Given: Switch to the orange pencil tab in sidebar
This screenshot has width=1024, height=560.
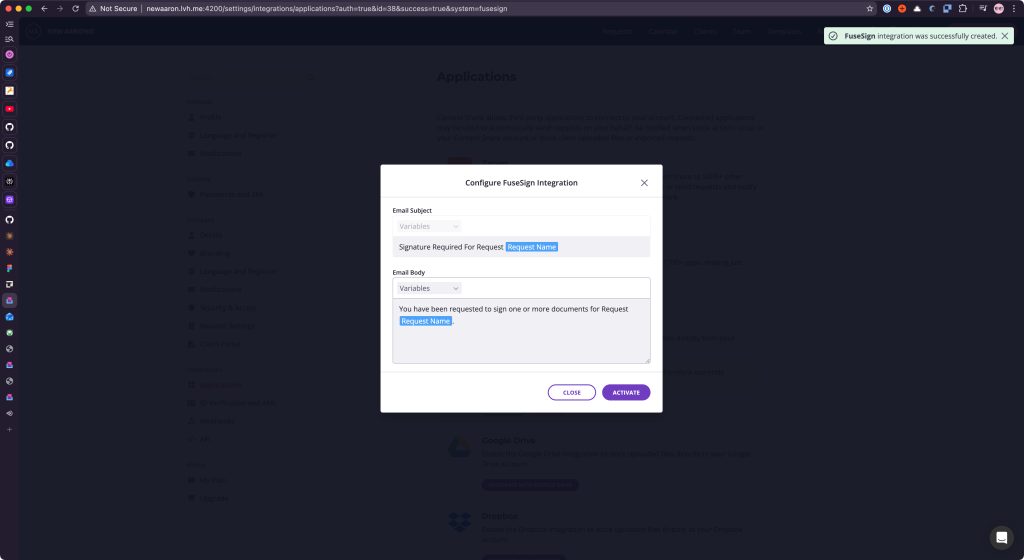Looking at the screenshot, I should click(9, 91).
